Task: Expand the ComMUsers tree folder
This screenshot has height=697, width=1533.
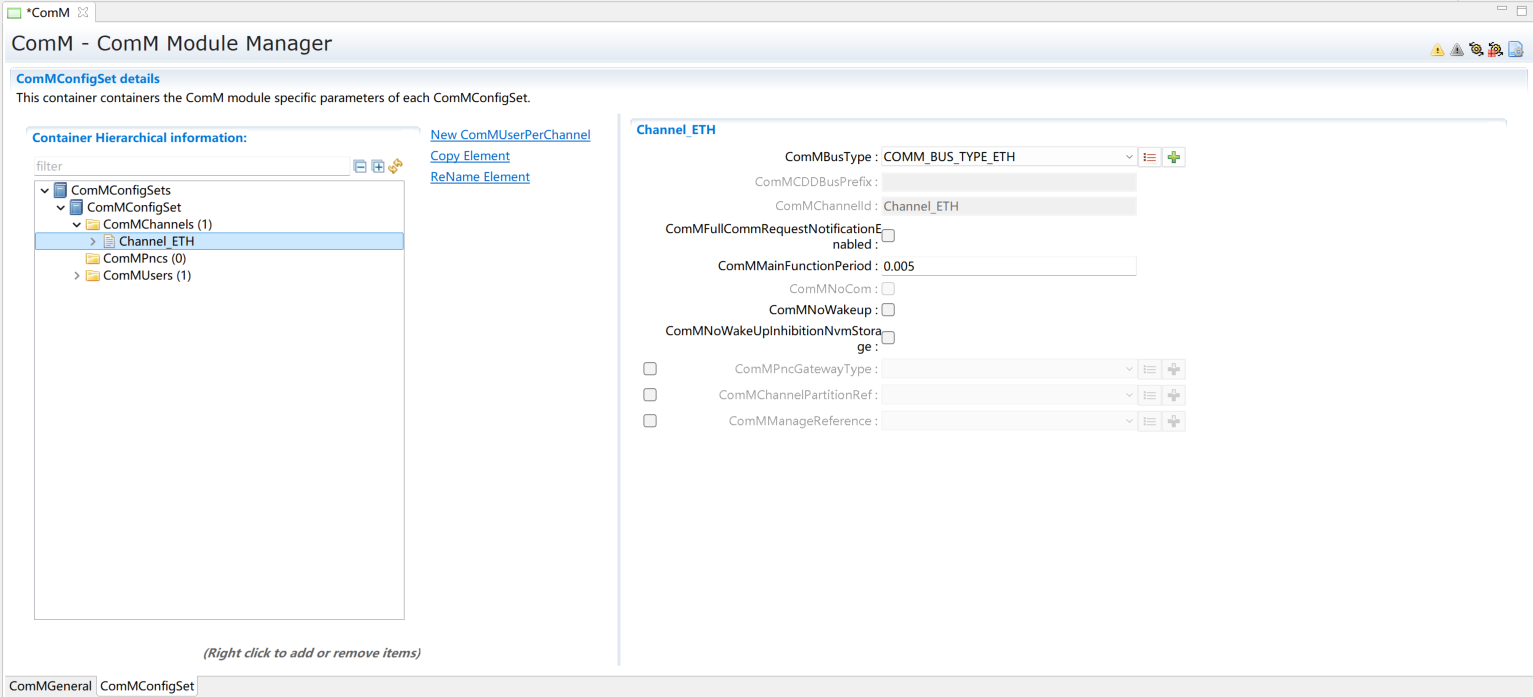Action: [78, 276]
